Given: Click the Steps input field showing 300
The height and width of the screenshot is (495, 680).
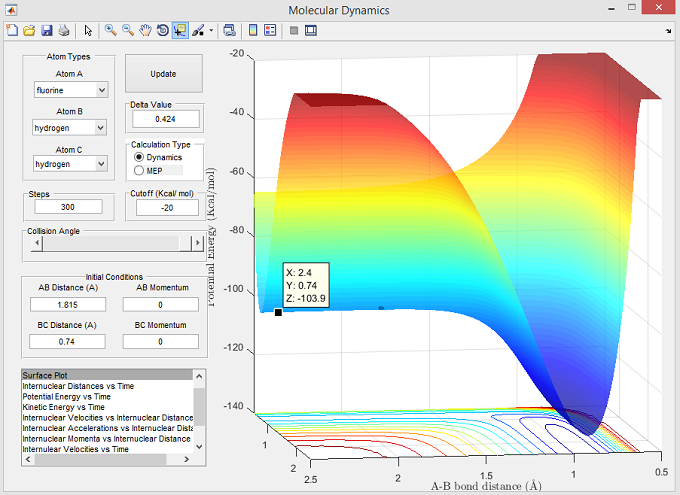Looking at the screenshot, I should pos(68,207).
